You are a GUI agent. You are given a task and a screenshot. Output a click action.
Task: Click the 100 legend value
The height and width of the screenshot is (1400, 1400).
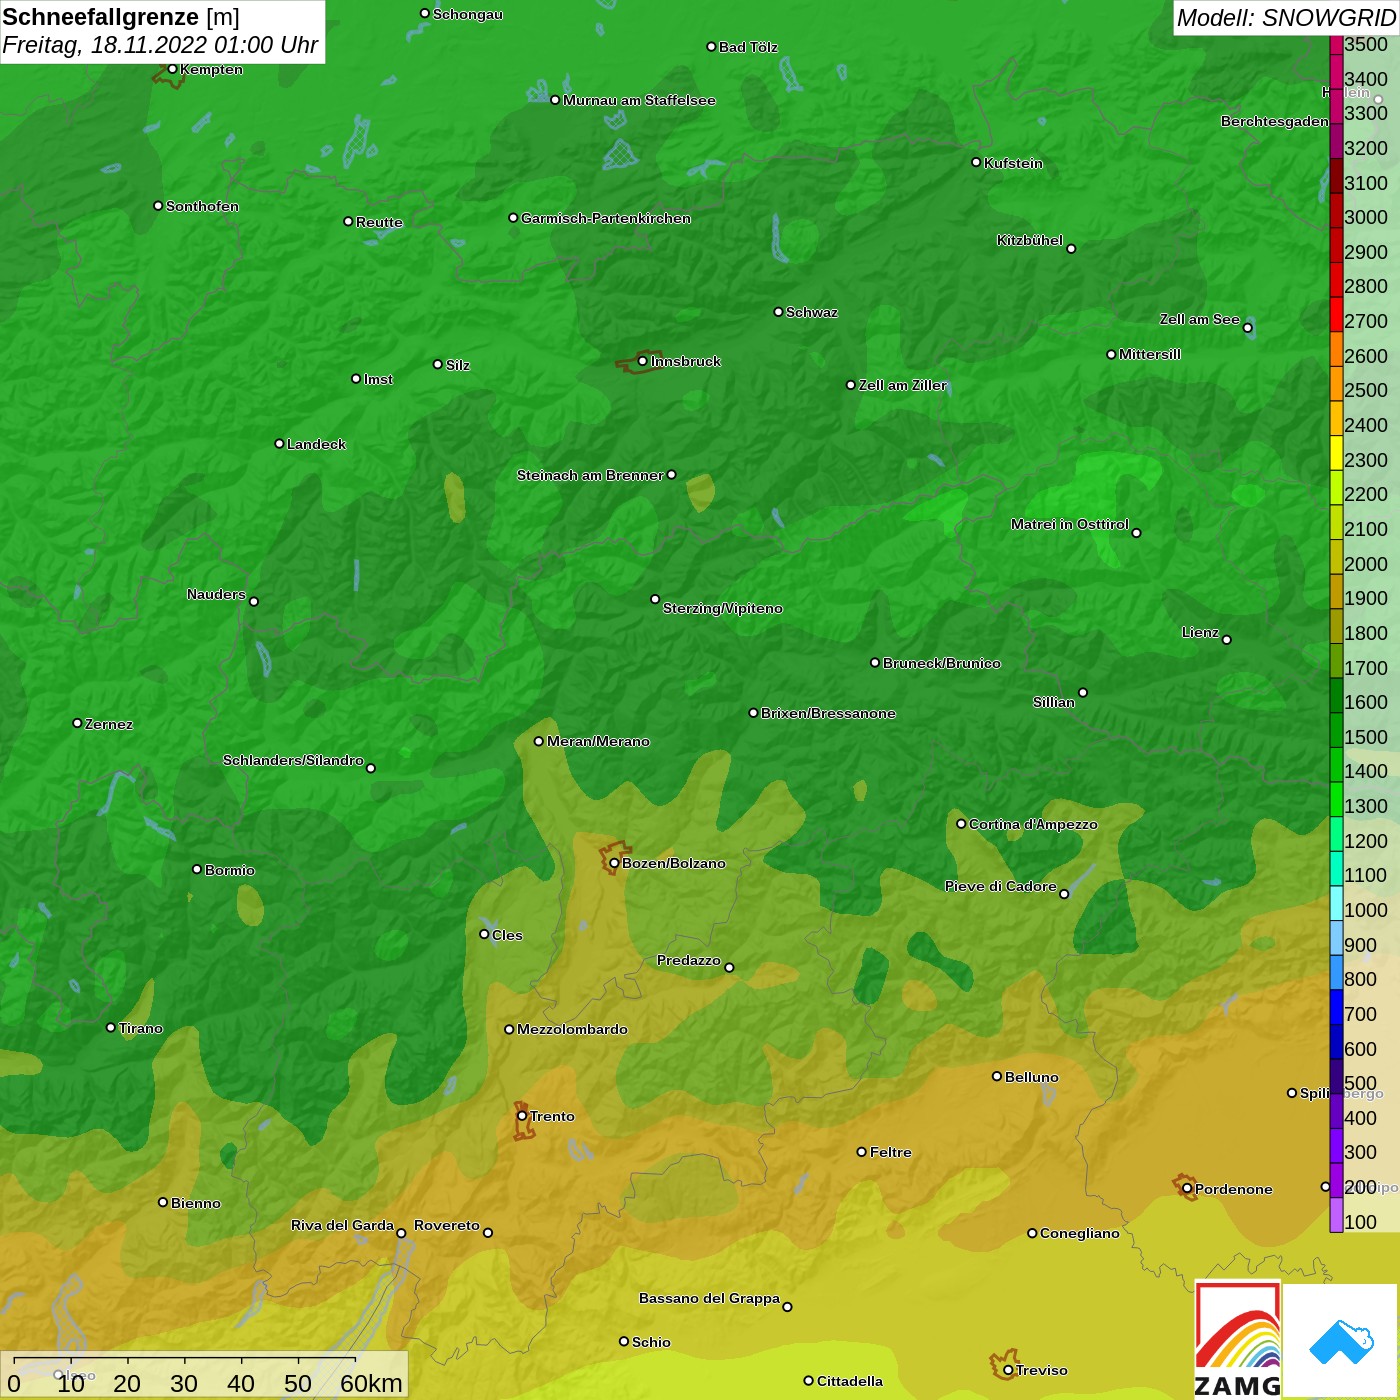pos(1361,1222)
